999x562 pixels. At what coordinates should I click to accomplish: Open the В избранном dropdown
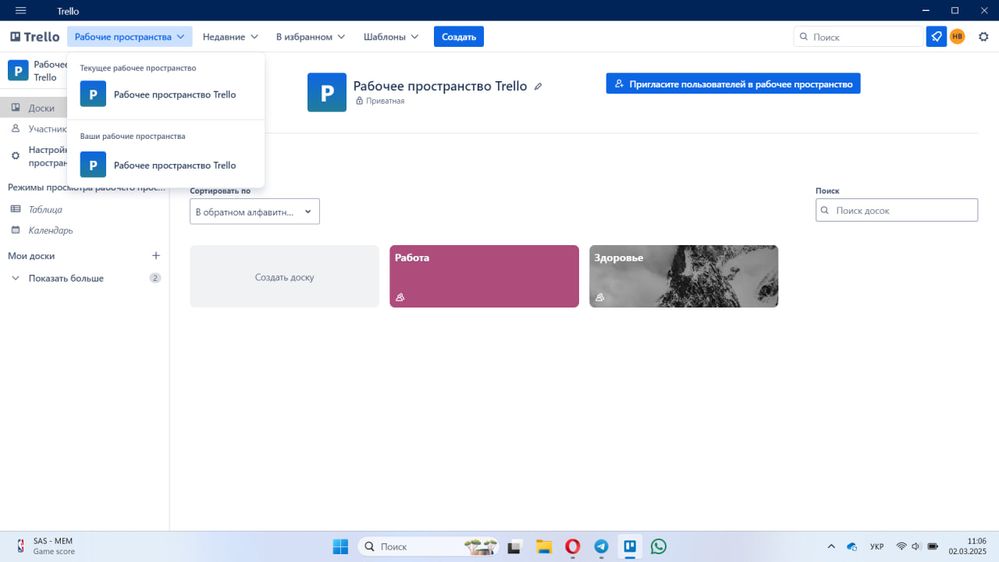point(310,37)
